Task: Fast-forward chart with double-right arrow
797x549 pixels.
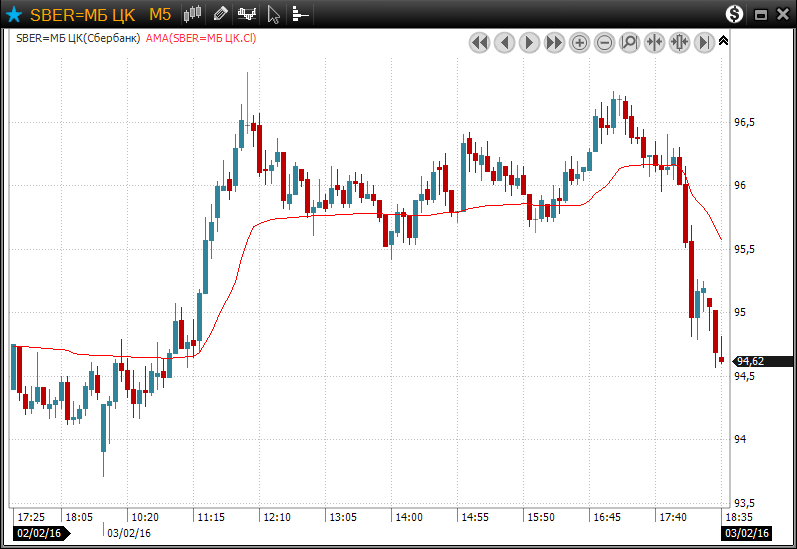Action: click(554, 42)
